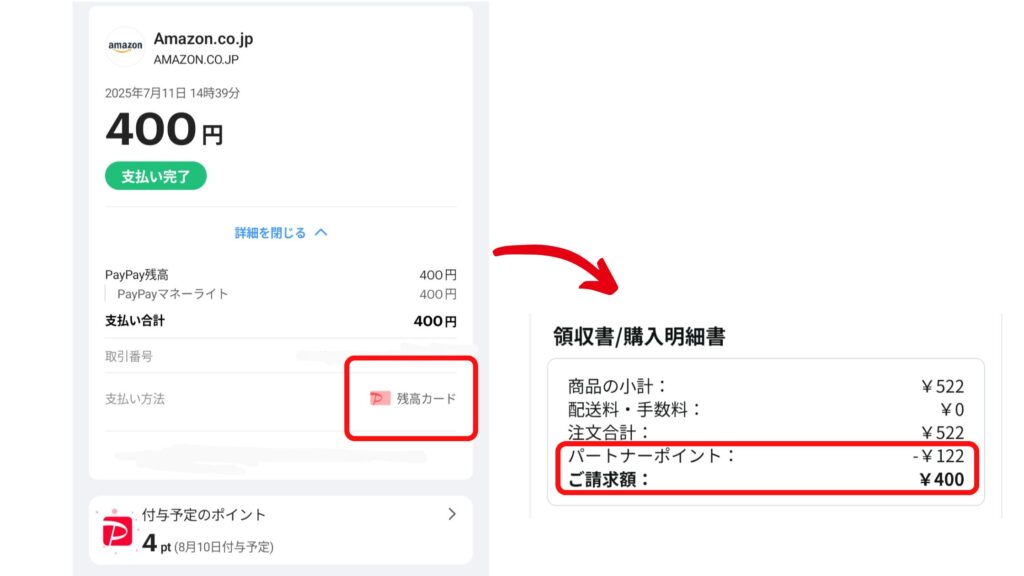Click the 領収書/購入明細書 heading

[x=639, y=336]
